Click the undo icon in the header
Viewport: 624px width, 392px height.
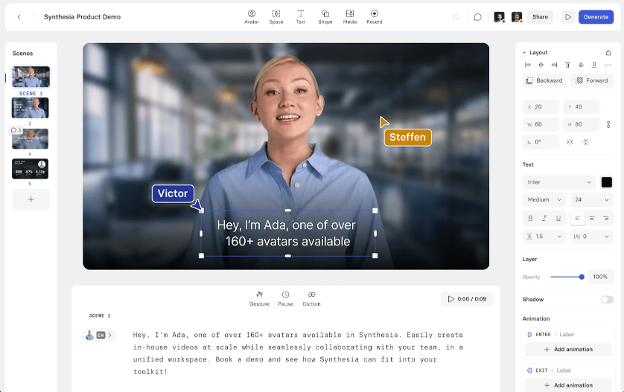coord(456,17)
